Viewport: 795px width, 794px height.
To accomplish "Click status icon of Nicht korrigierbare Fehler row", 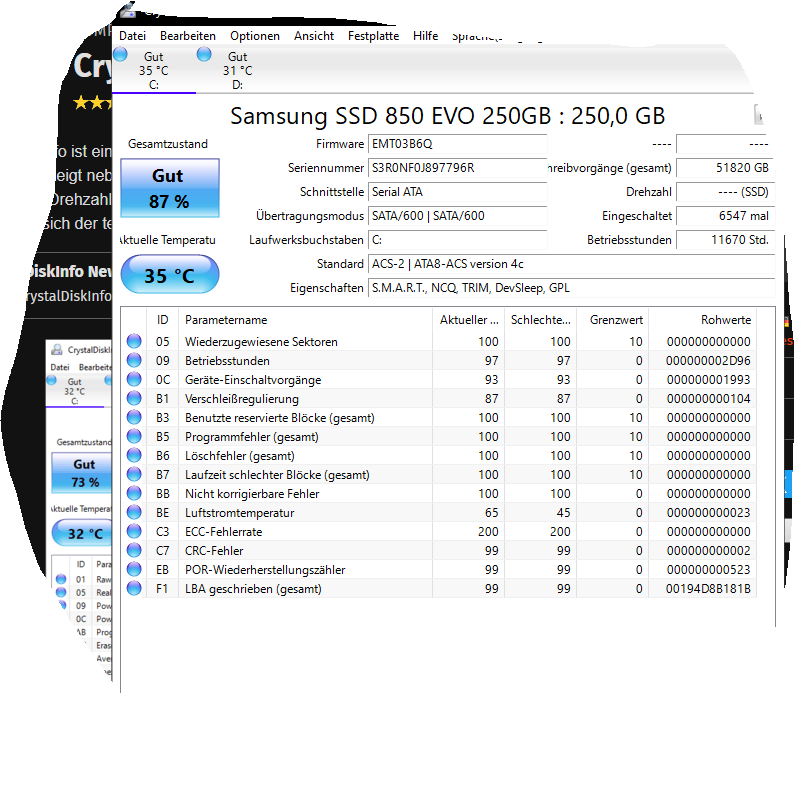I will (x=134, y=493).
